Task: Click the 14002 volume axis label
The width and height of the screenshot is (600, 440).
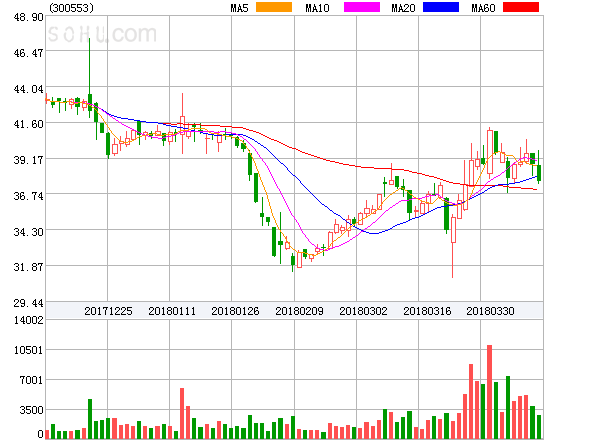Action: click(28, 320)
